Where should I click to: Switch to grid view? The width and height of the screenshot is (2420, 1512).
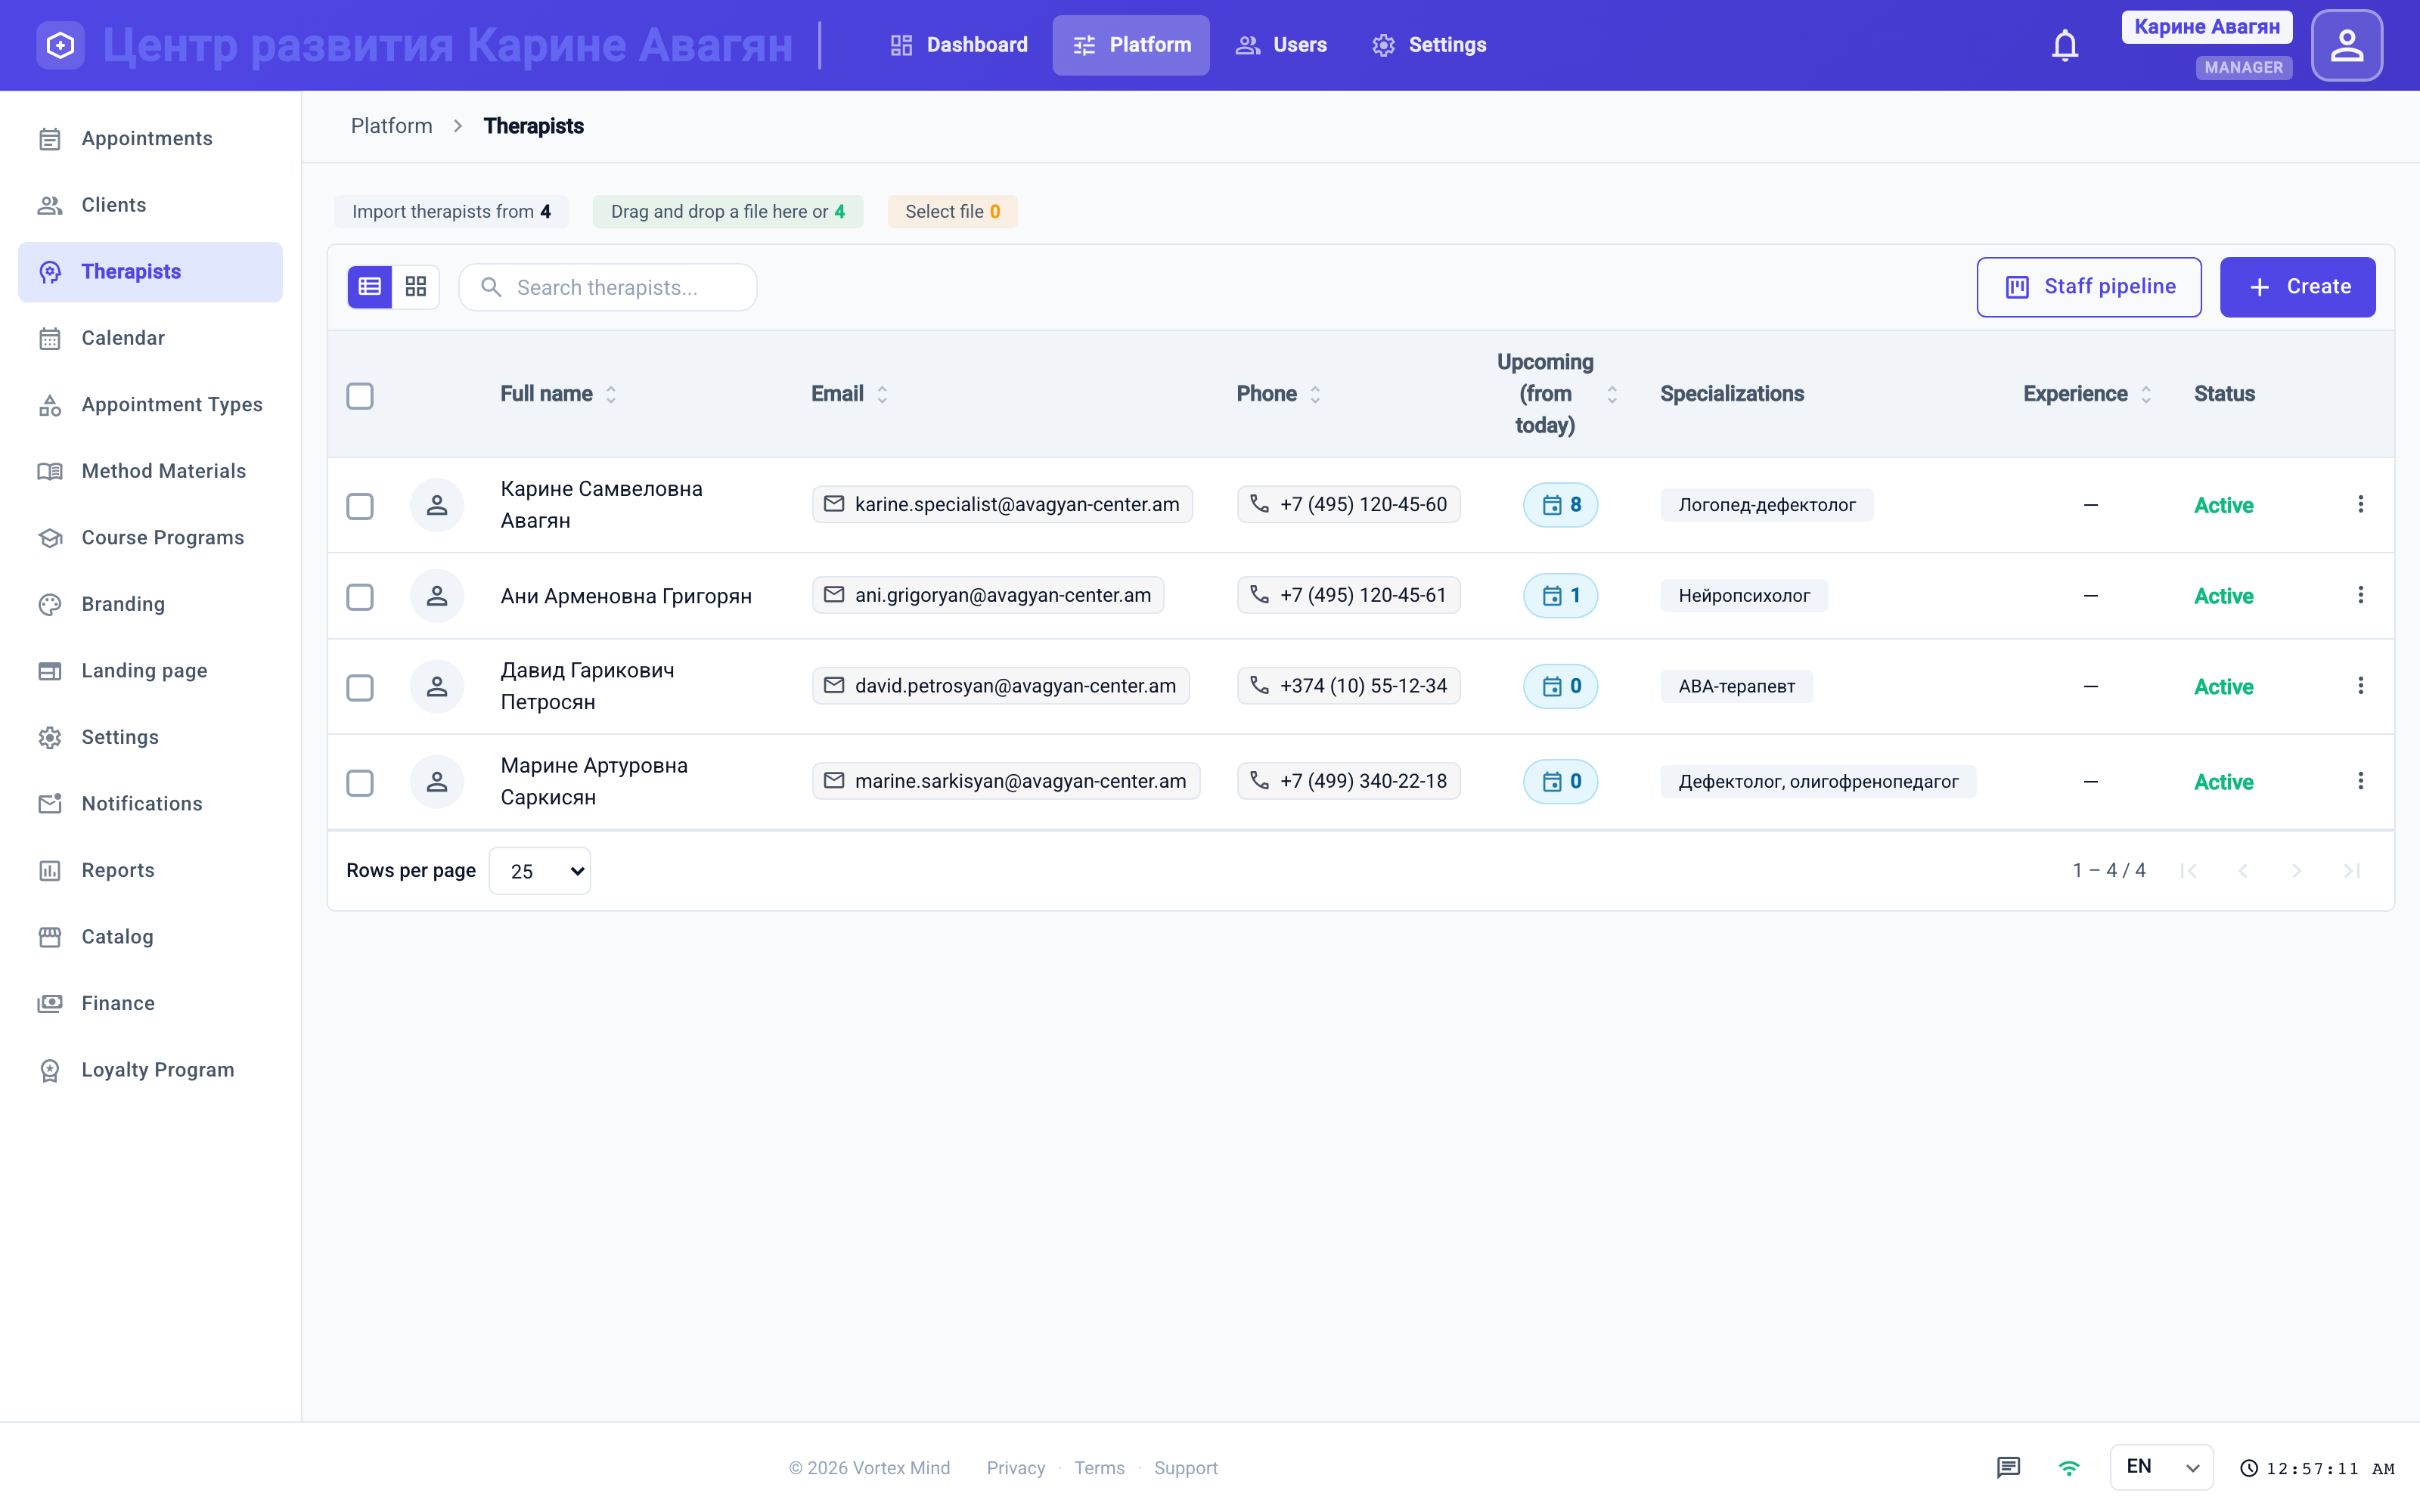pos(416,287)
